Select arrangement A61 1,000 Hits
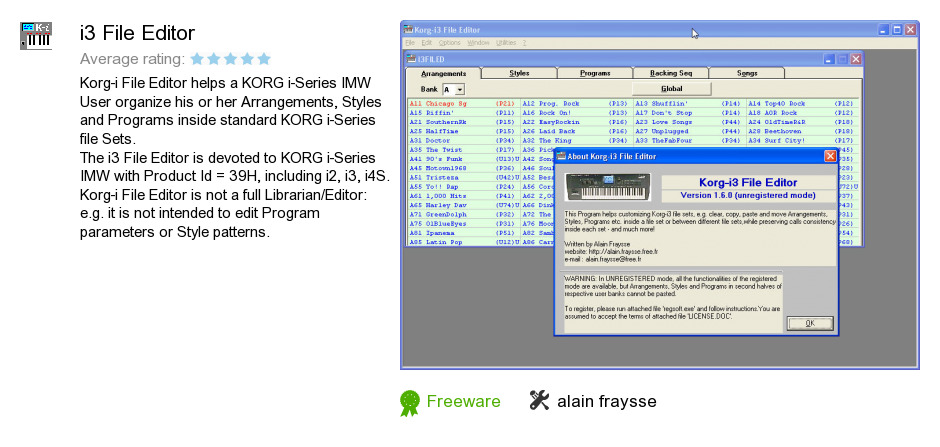The width and height of the screenshot is (940, 447). 463,197
